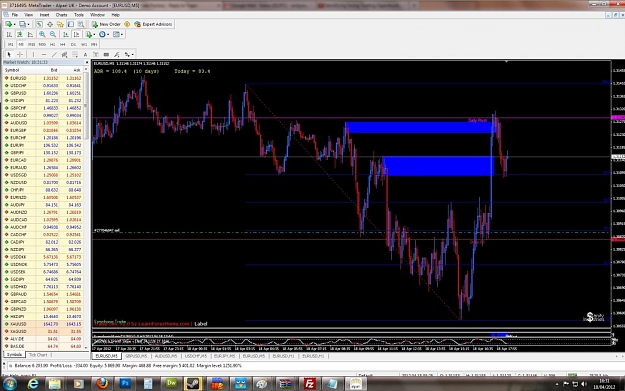Image resolution: width=625 pixels, height=391 pixels.
Task: Expand the New Chart dropdown arrow
Action: tap(14, 24)
